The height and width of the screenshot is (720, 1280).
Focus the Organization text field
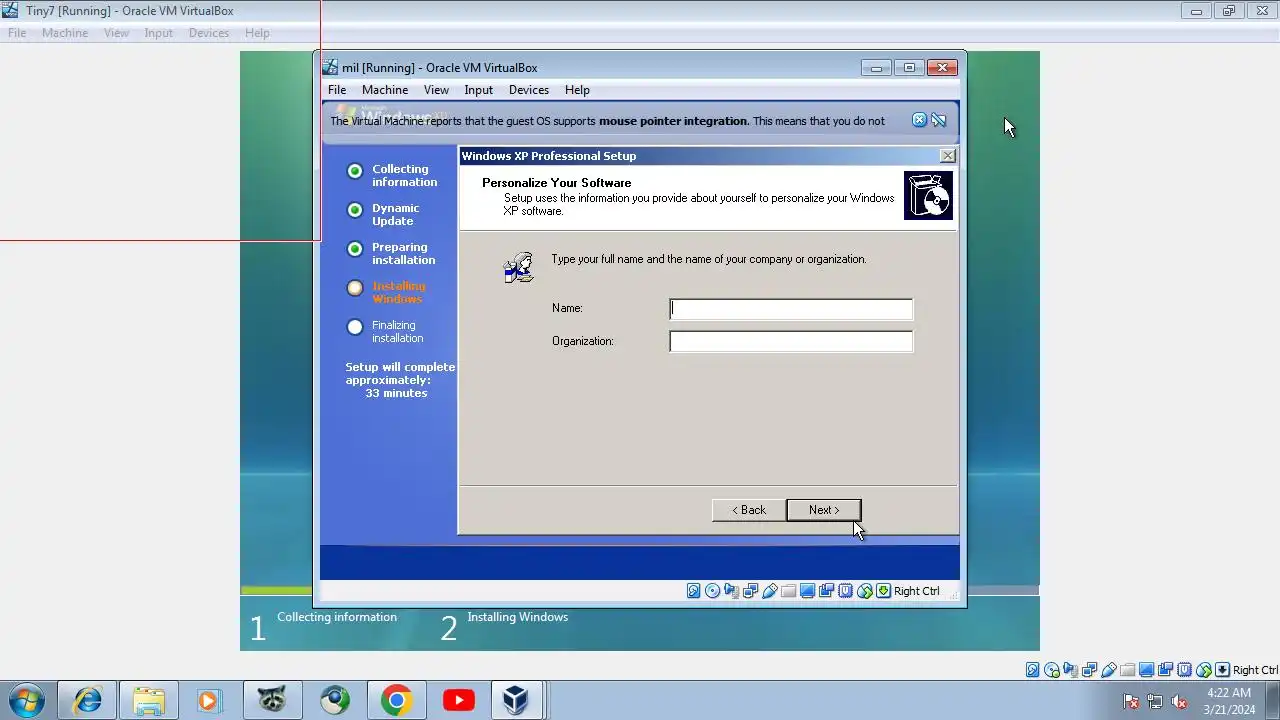[791, 342]
